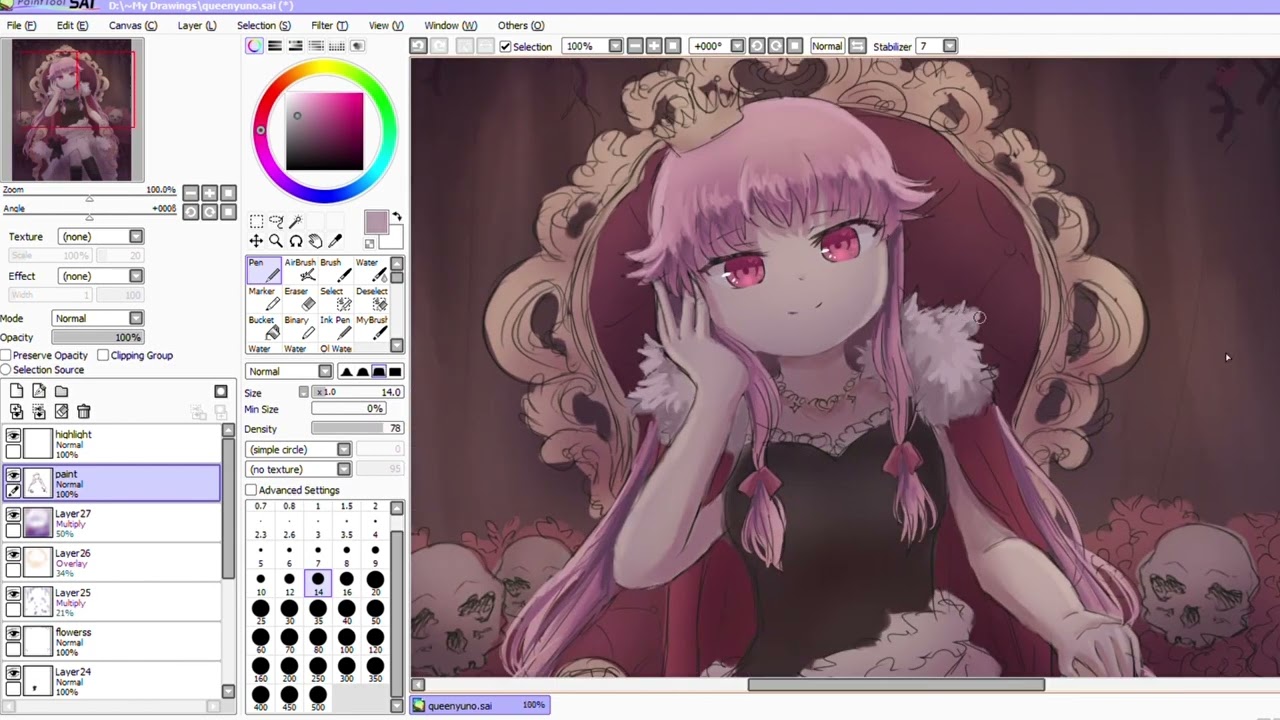Viewport: 1280px width, 720px height.
Task: Activate the rectangular selection tool
Action: coord(256,222)
